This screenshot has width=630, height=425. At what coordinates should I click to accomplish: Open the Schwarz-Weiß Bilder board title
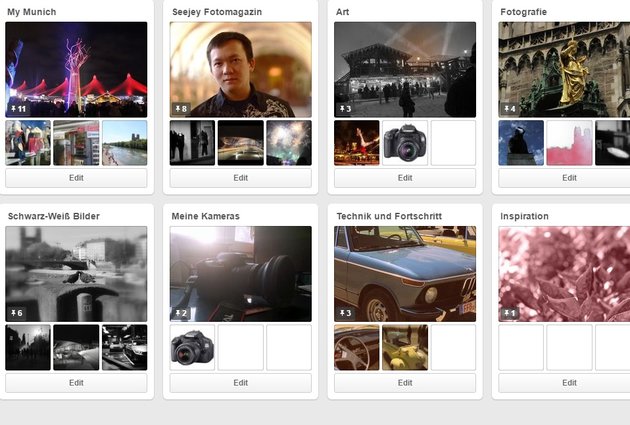pyautogui.click(x=54, y=216)
